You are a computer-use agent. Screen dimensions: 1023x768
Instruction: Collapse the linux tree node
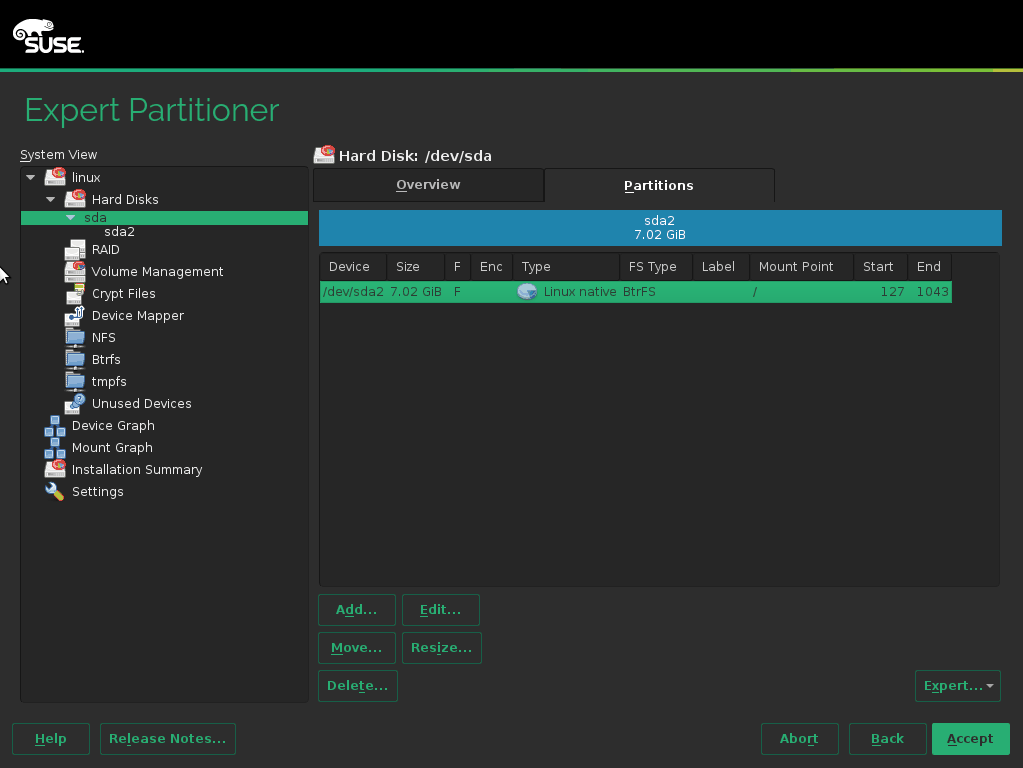point(30,178)
